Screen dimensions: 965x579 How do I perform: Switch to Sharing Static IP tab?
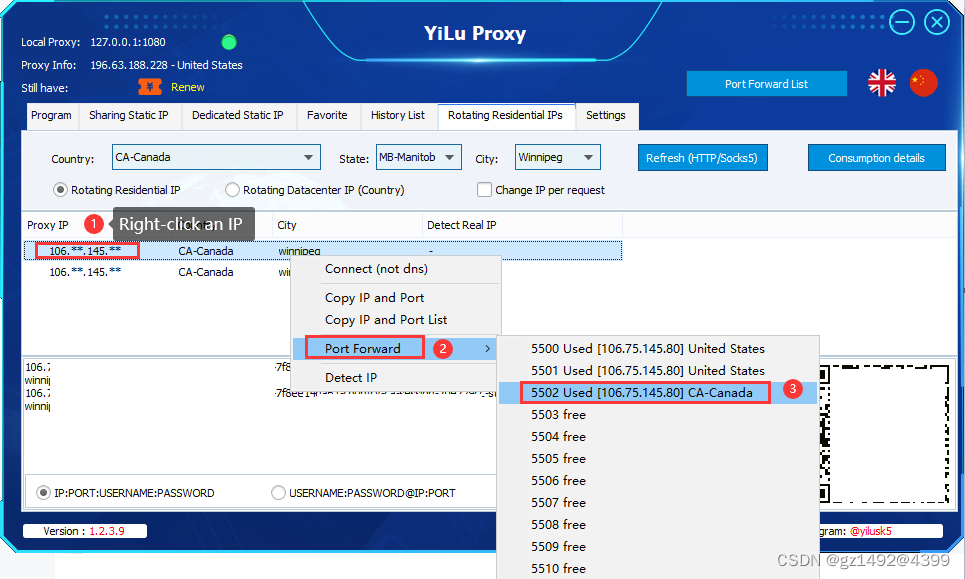point(129,115)
